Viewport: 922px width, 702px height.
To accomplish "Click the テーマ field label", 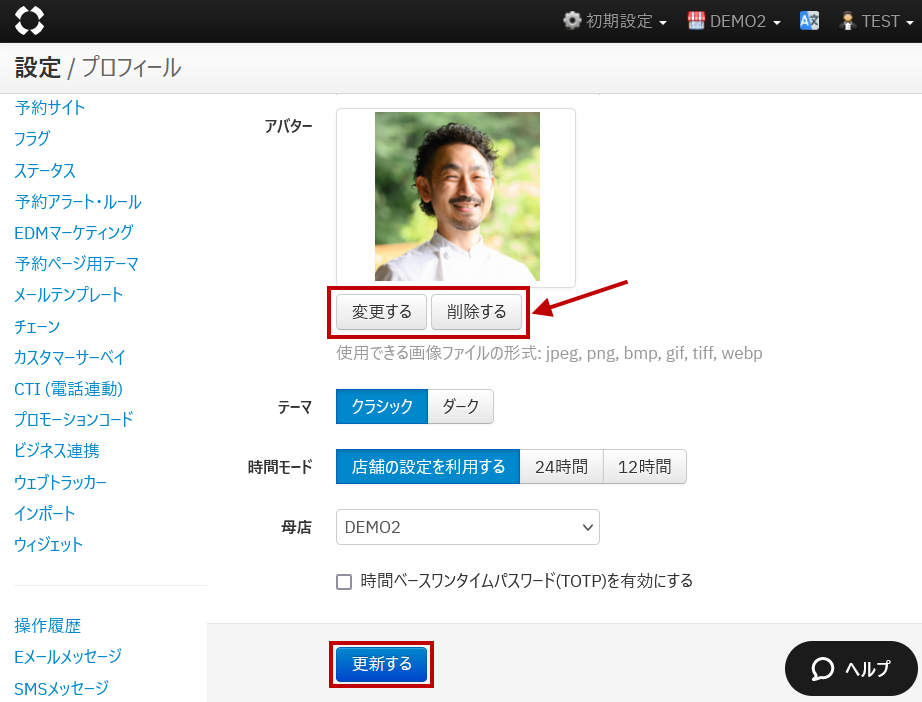I will 295,406.
